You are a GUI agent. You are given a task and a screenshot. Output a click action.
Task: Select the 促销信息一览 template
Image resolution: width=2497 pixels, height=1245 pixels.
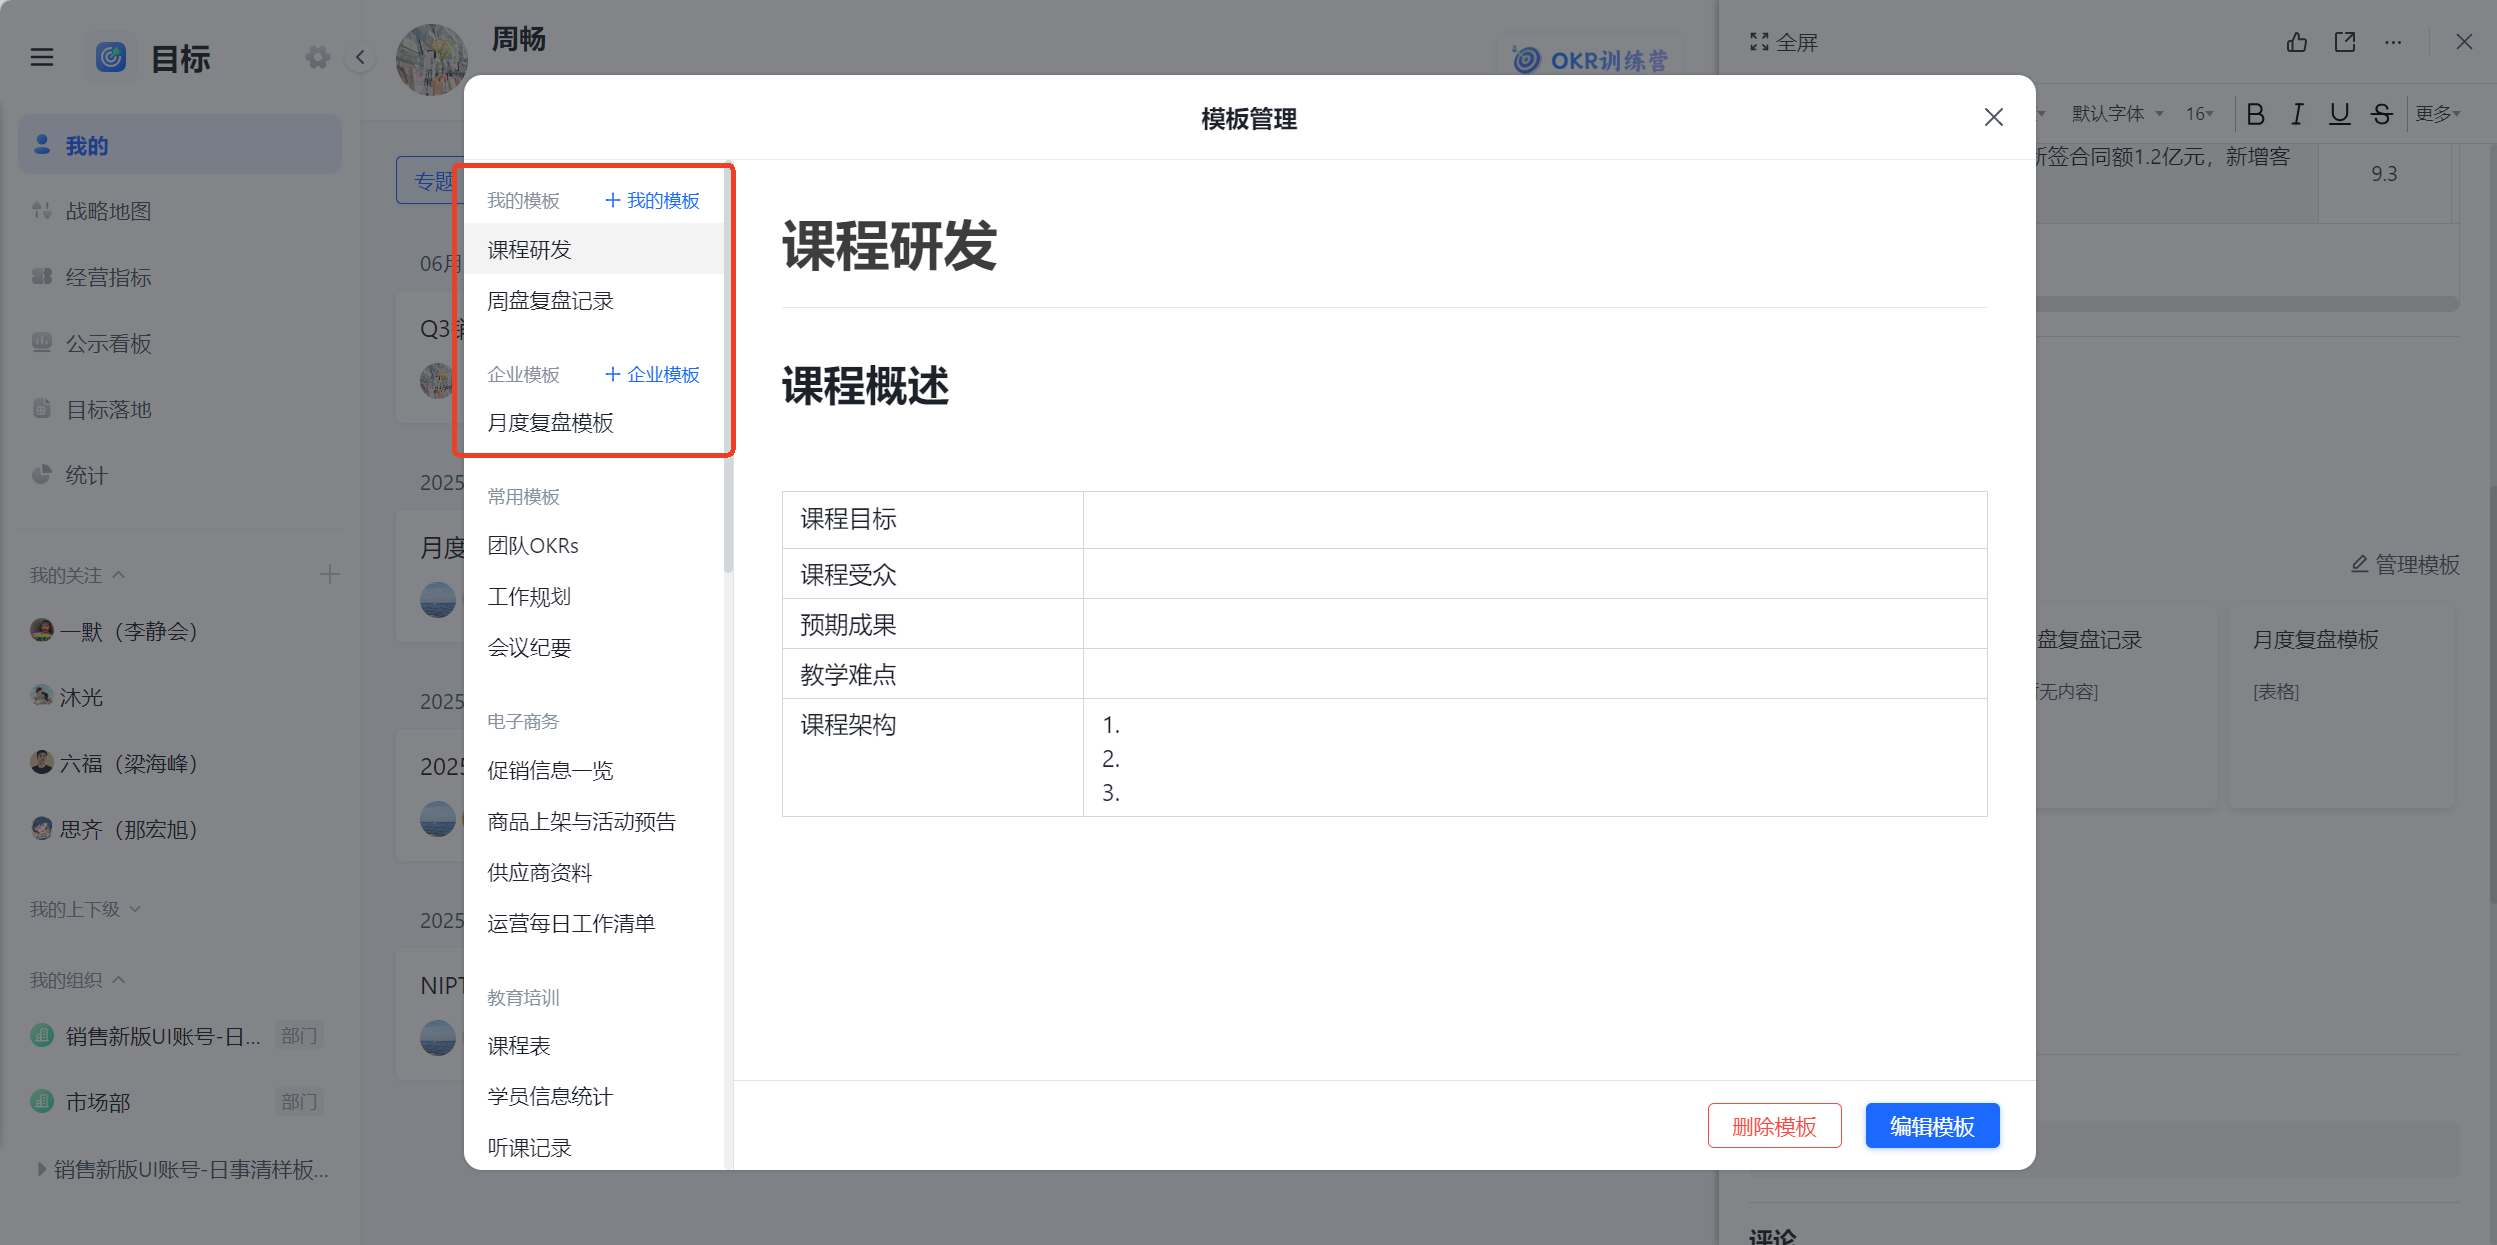click(x=595, y=770)
